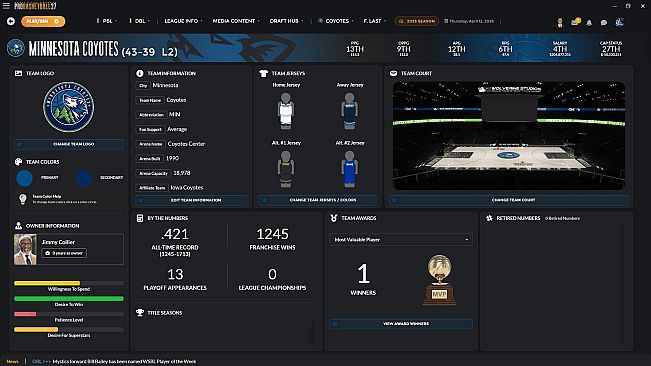Click the Team Jerseys shirt icon

[263, 73]
